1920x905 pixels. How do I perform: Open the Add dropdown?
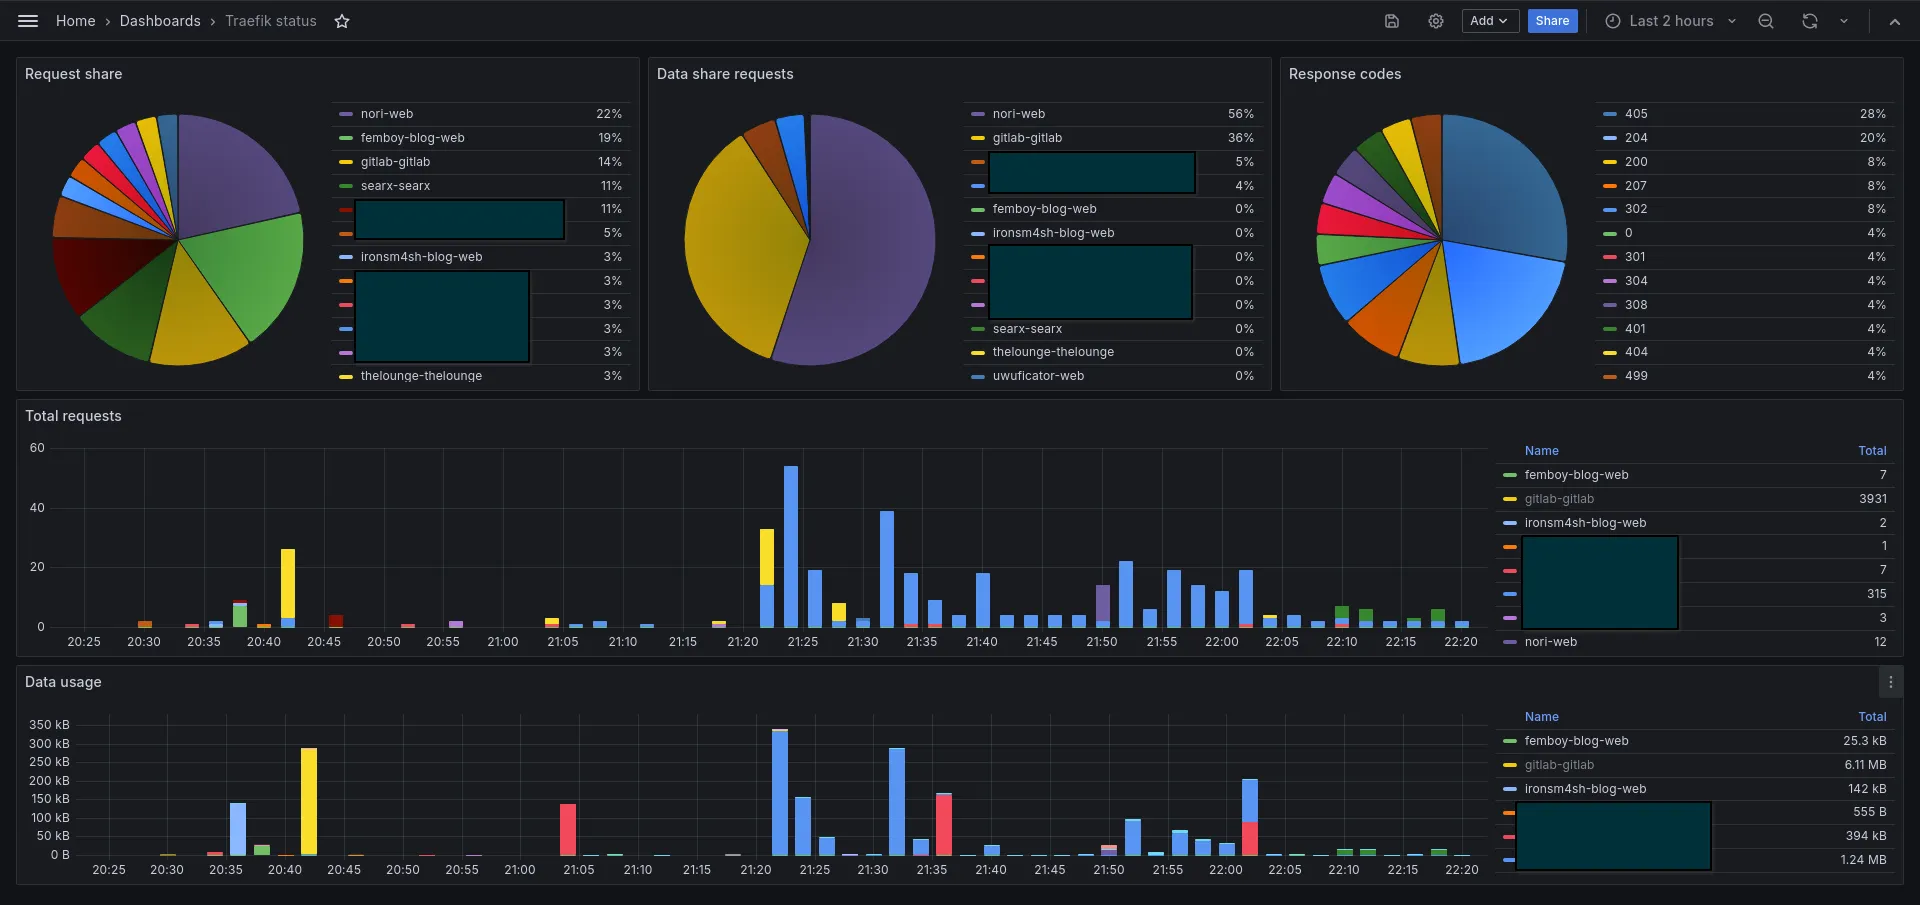click(x=1489, y=21)
